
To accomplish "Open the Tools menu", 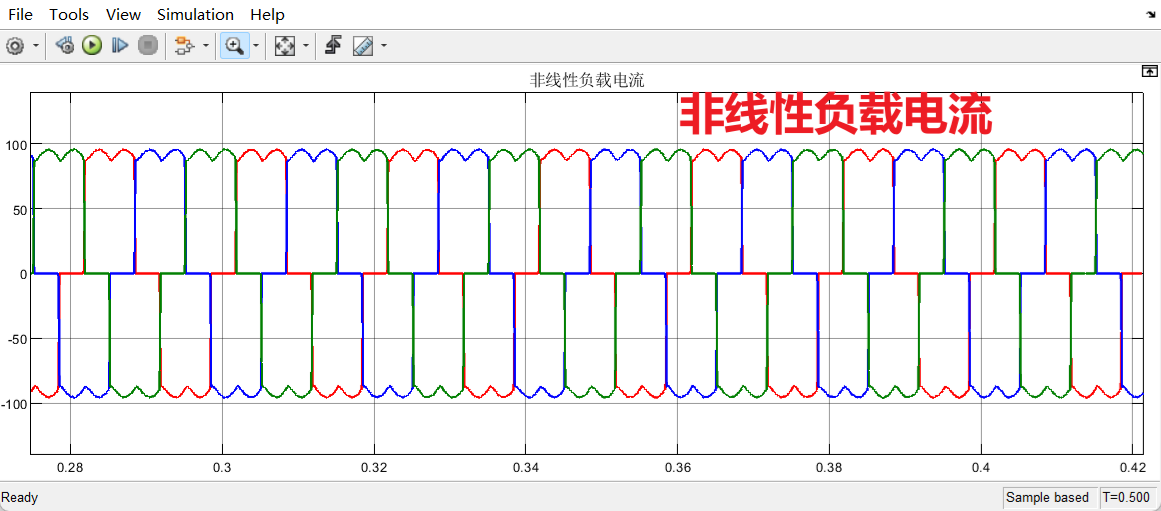I will [69, 15].
